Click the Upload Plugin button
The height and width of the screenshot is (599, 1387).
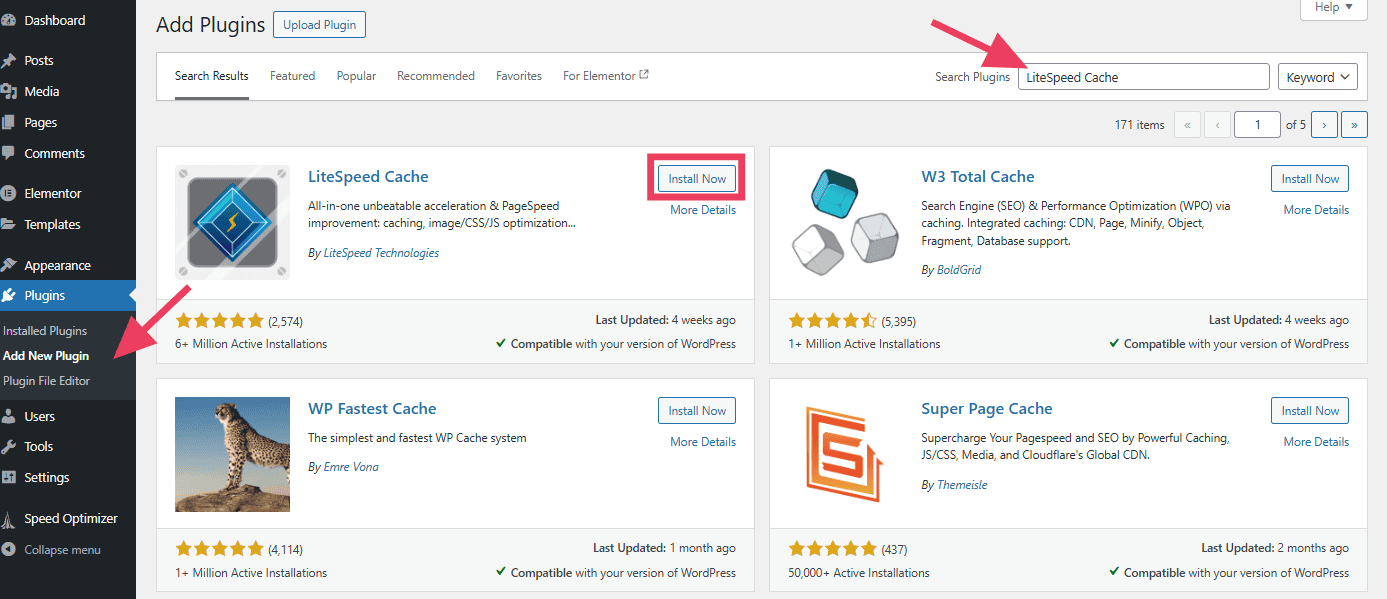point(319,25)
